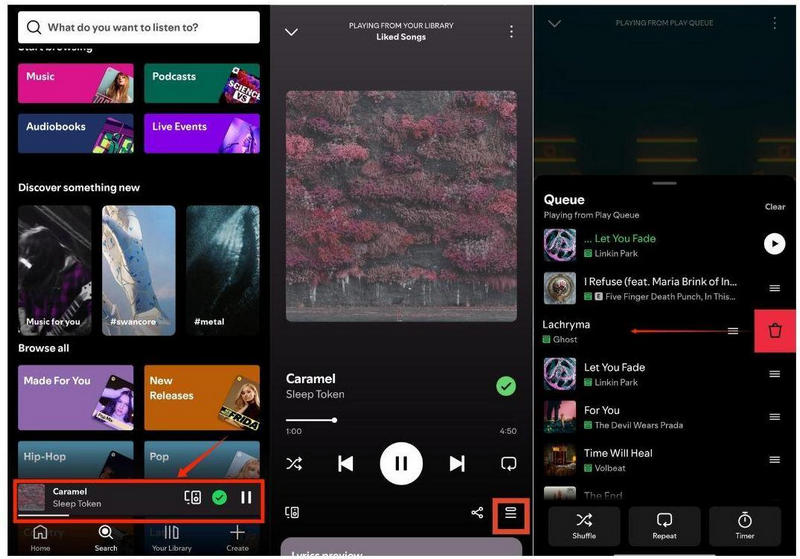
Task: Grab the reorder handle for Let You Fade
Action: coord(774,374)
